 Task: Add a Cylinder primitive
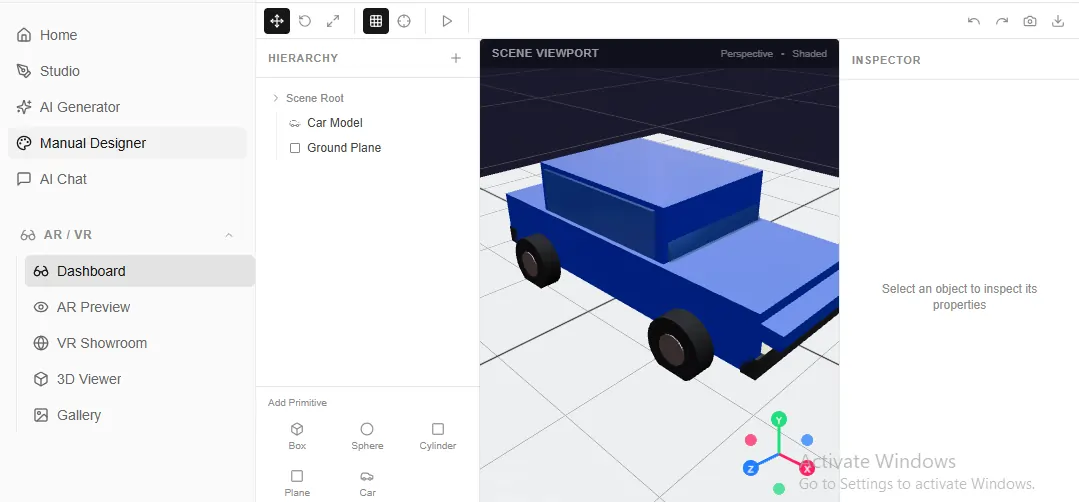[438, 436]
